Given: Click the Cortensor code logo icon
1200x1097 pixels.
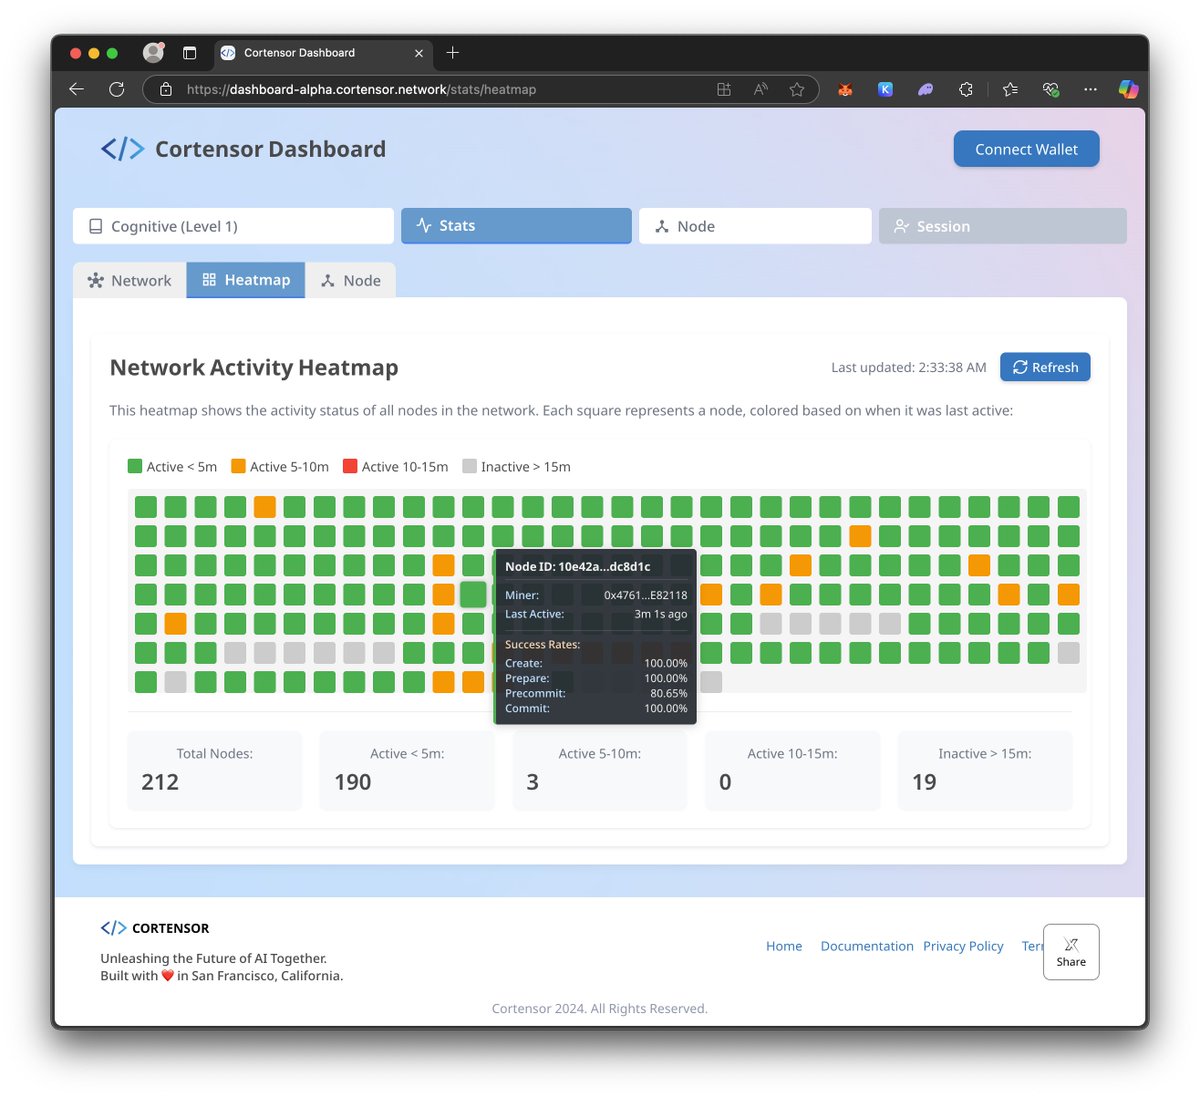Looking at the screenshot, I should pos(122,148).
